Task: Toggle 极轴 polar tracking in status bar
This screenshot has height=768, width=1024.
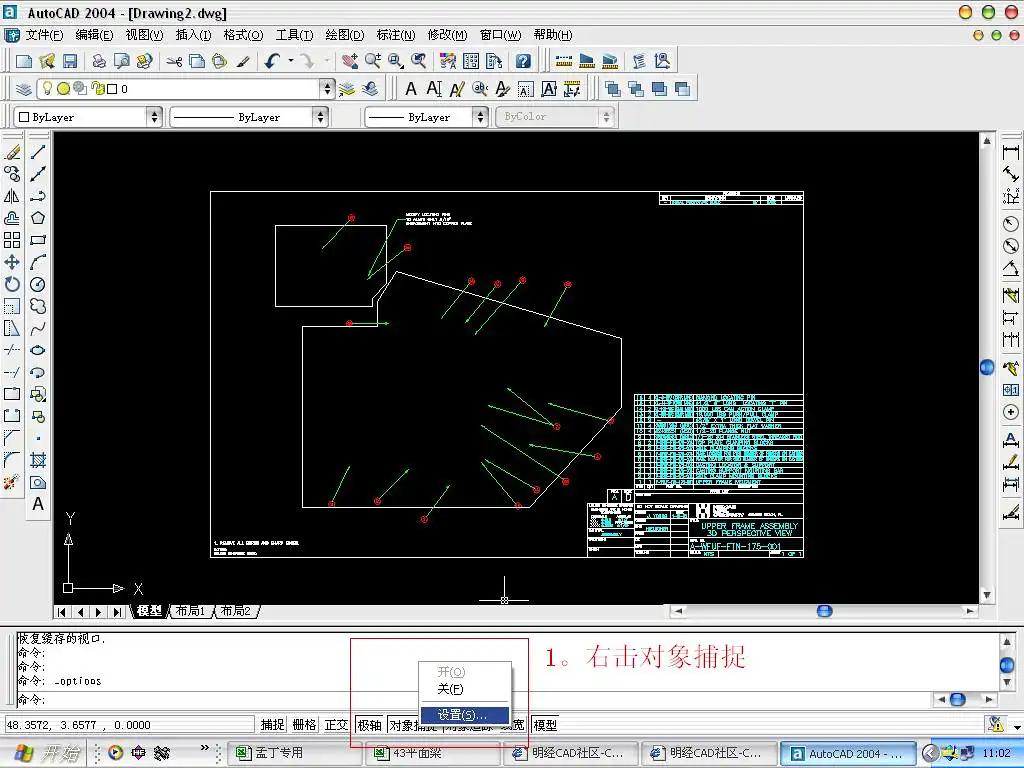Action: [370, 725]
